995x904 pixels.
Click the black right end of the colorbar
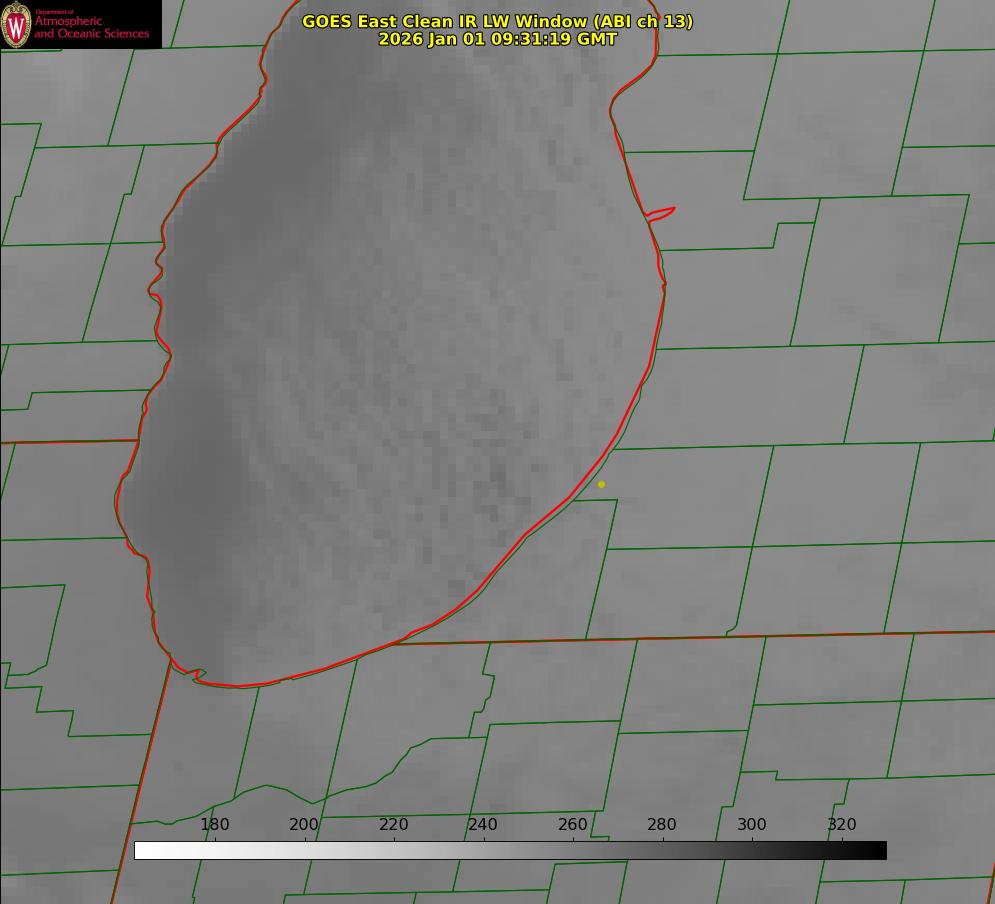880,850
